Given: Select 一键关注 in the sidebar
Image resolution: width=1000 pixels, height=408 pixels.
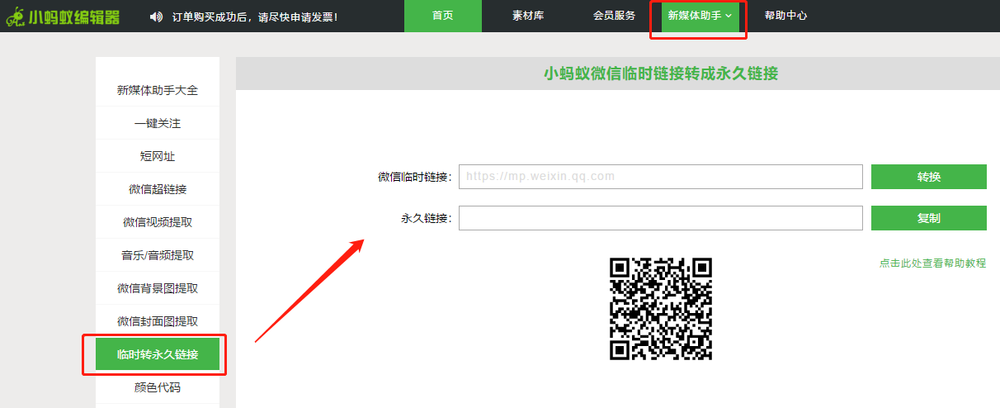Looking at the screenshot, I should click(158, 123).
